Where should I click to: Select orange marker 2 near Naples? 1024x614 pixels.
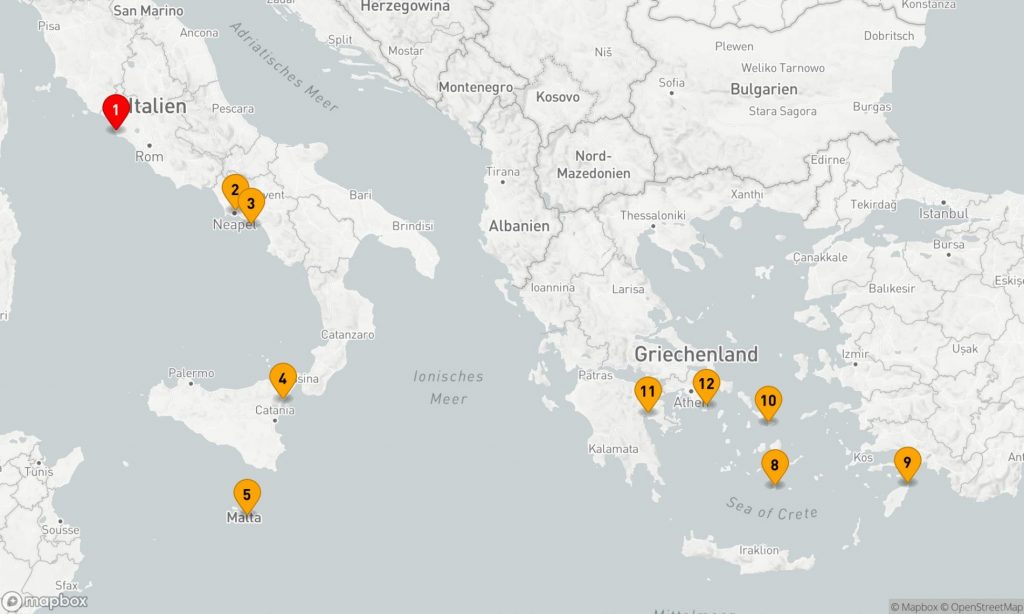point(234,189)
